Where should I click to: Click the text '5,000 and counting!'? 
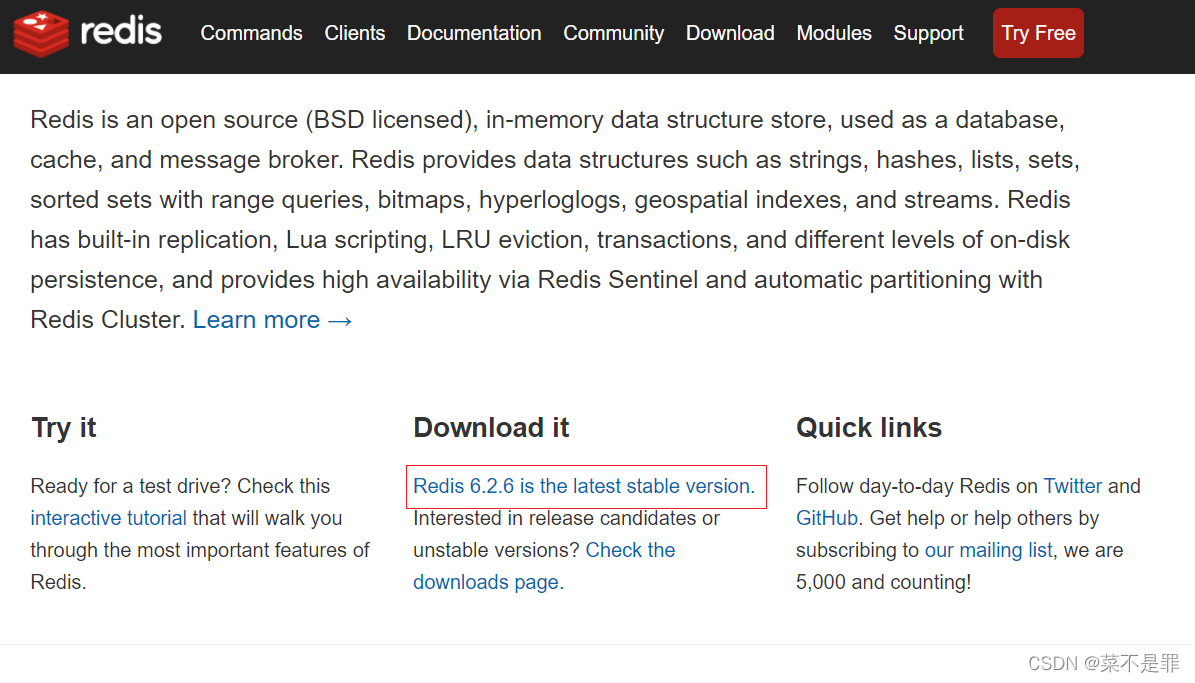pyautogui.click(x=884, y=582)
